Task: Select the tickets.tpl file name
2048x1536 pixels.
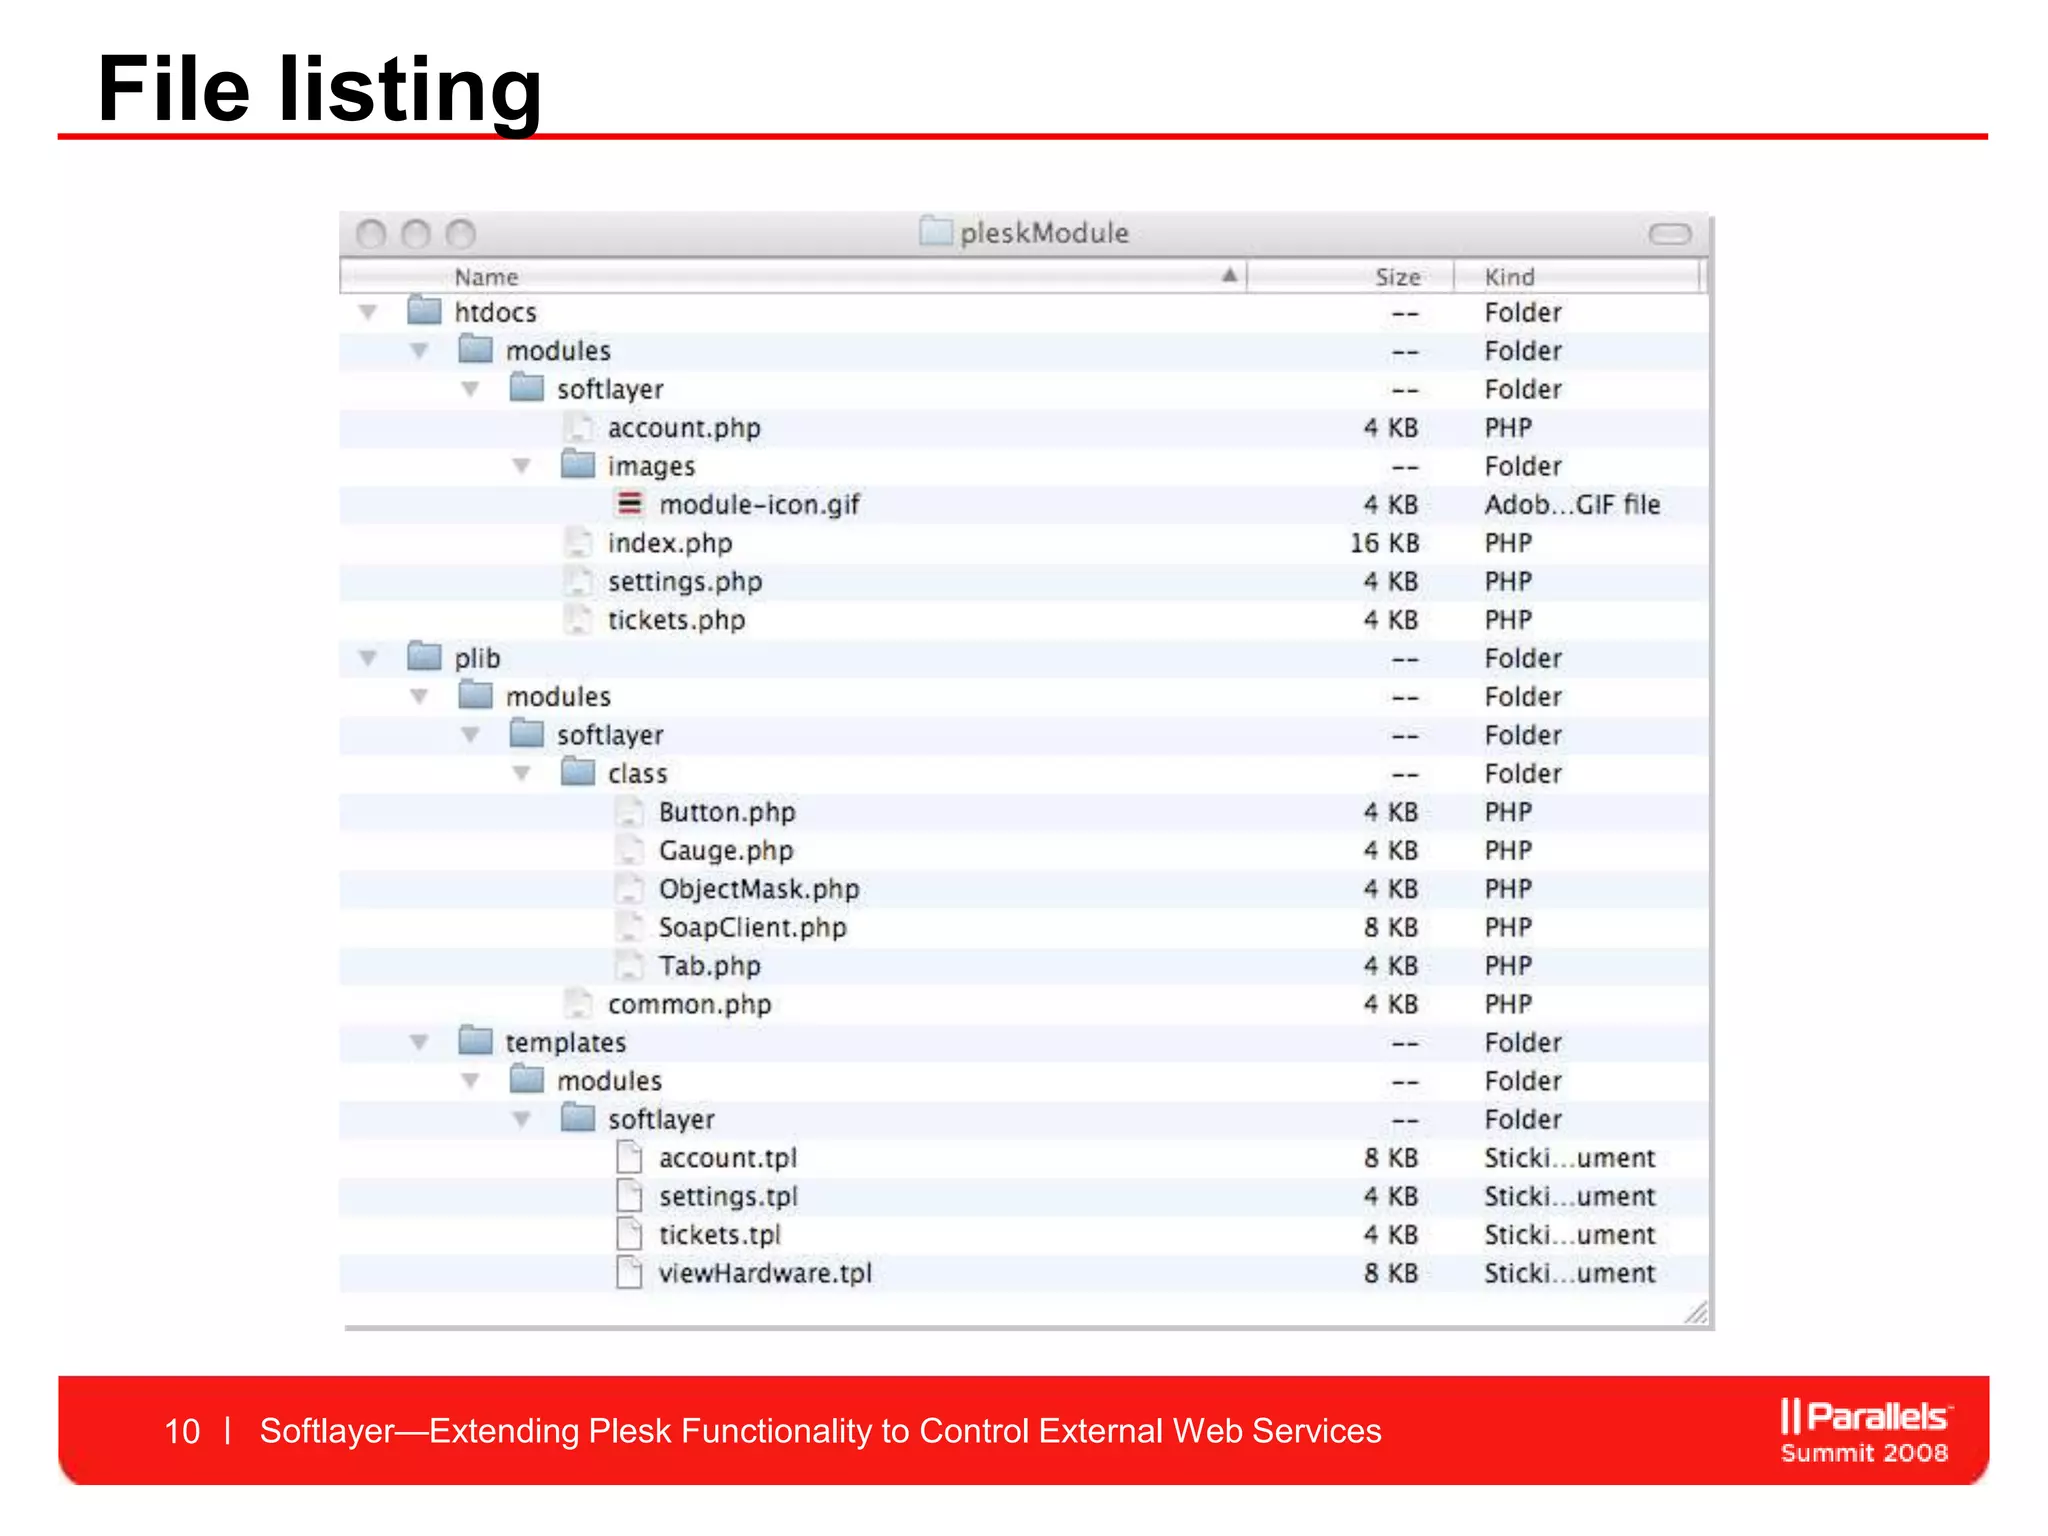Action: click(x=719, y=1235)
